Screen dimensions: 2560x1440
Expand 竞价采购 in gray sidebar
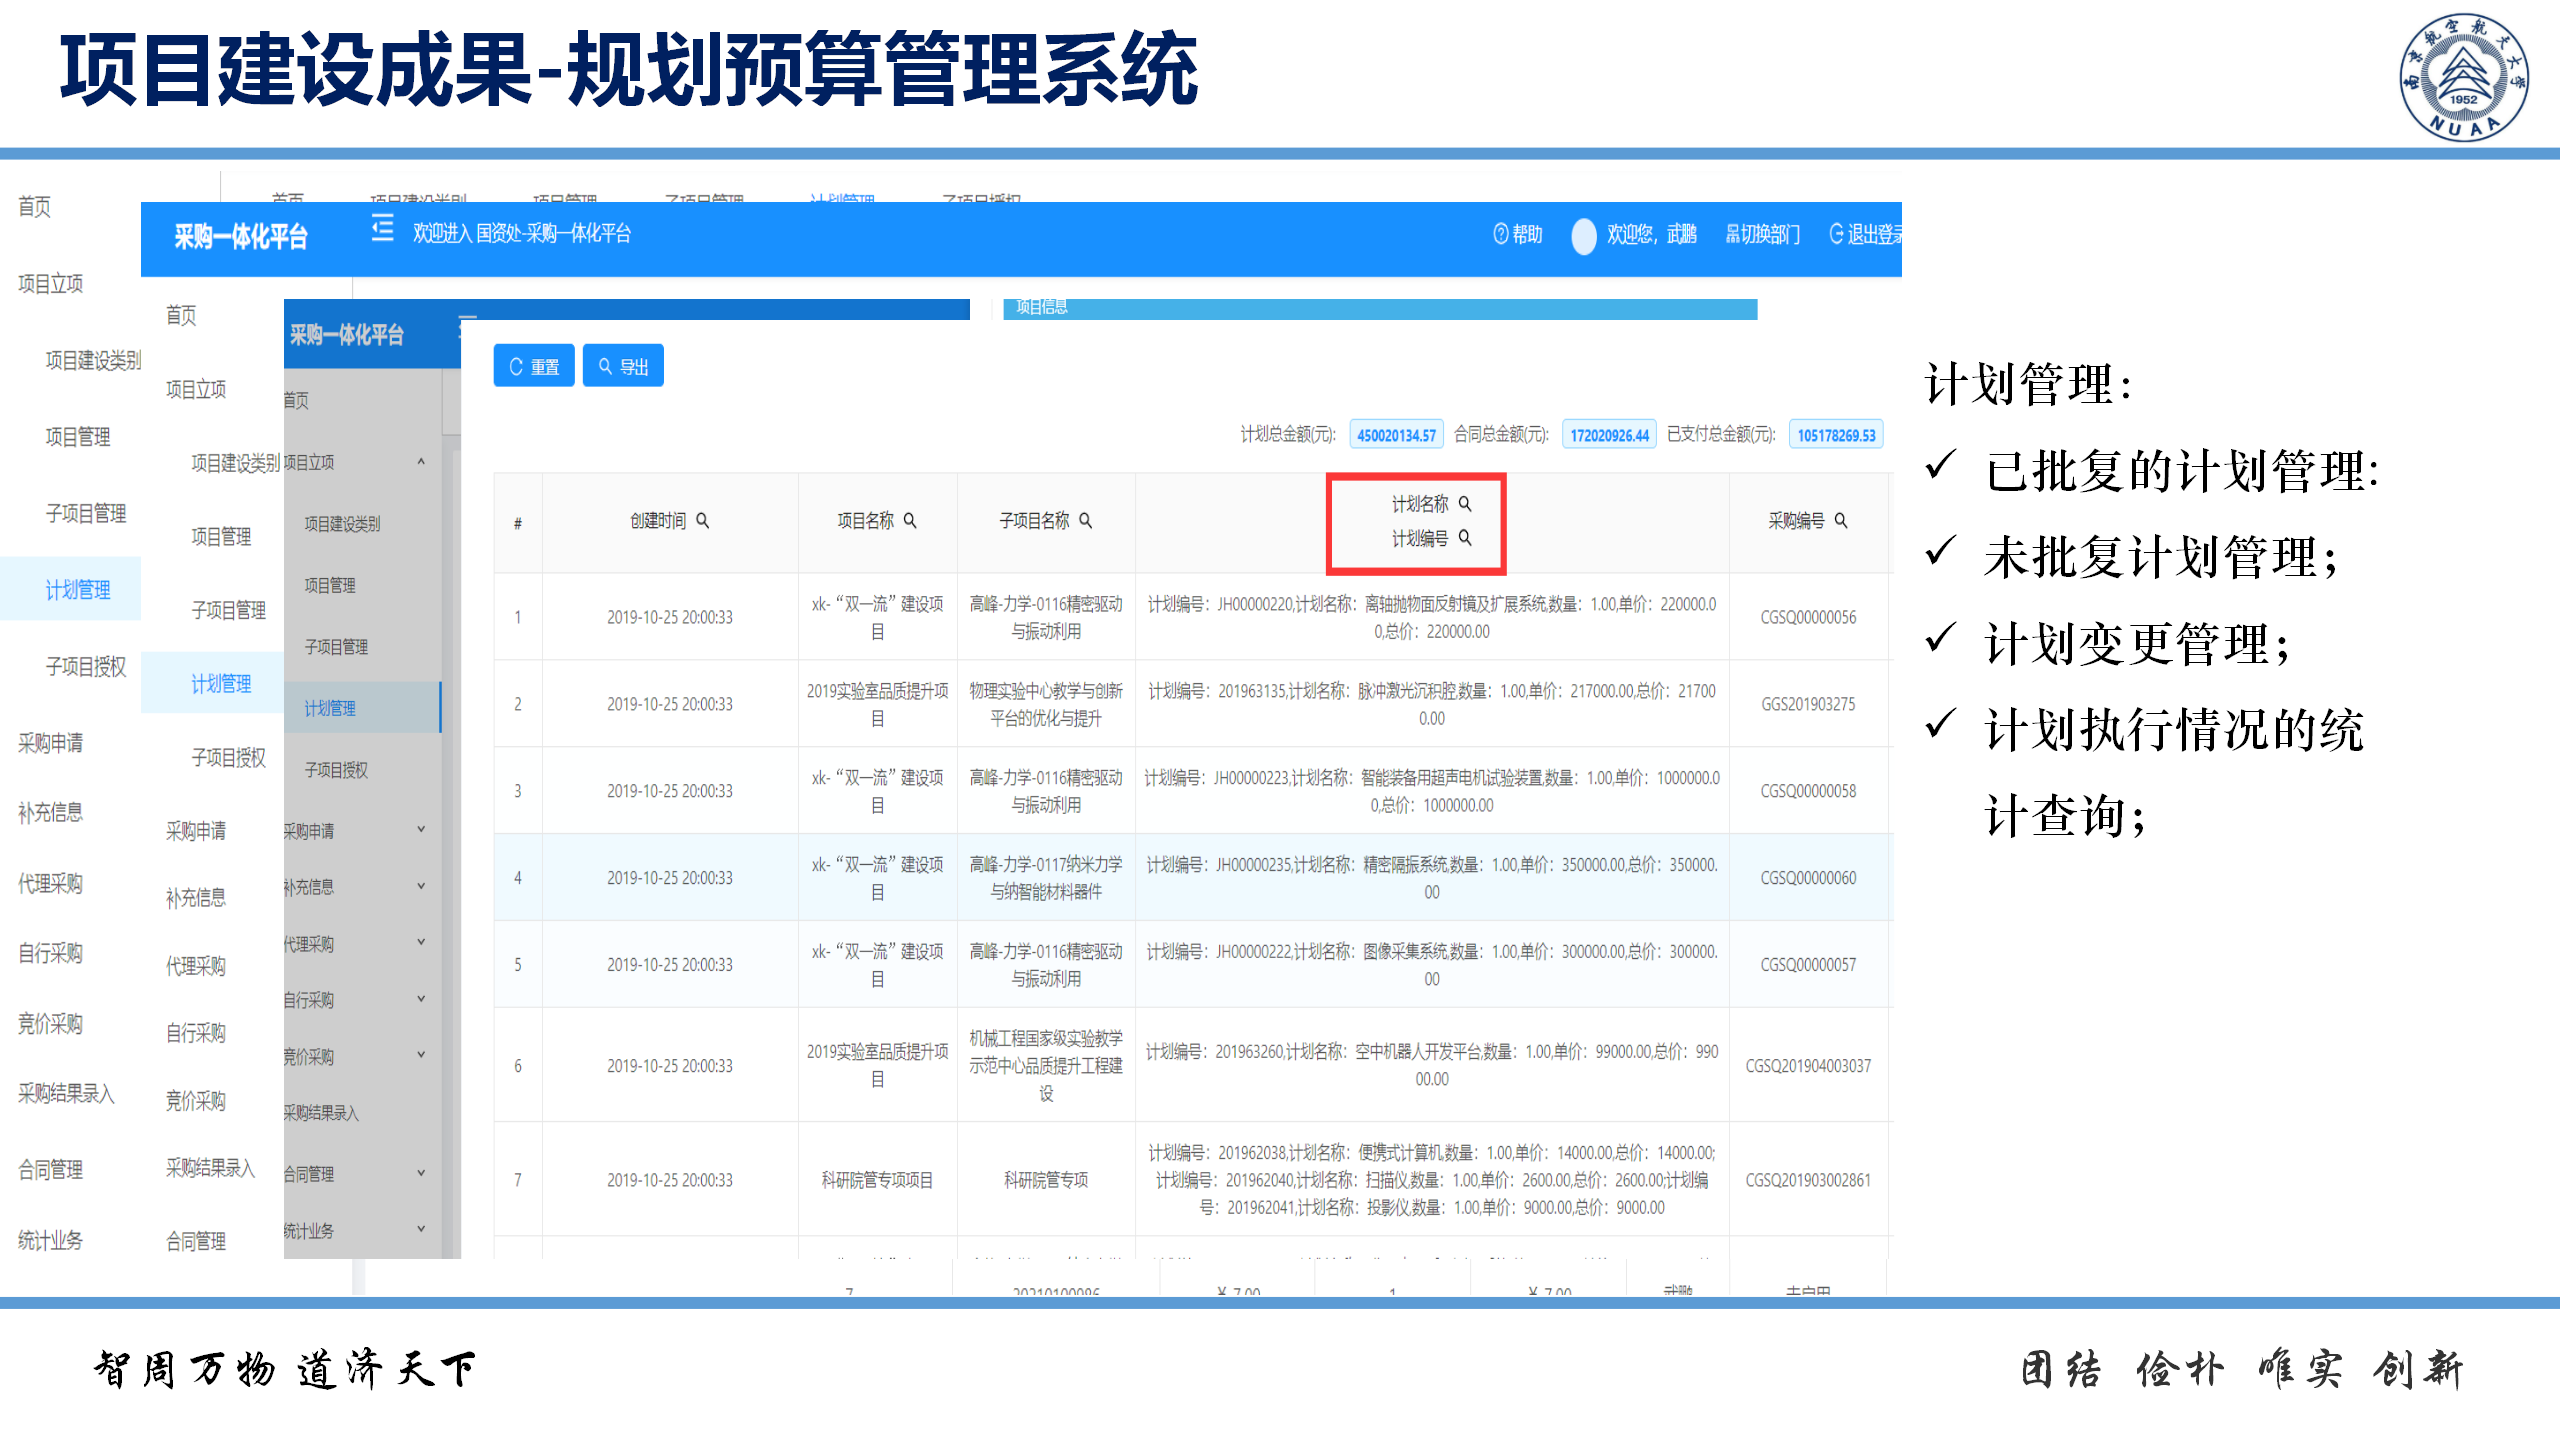(x=421, y=1056)
